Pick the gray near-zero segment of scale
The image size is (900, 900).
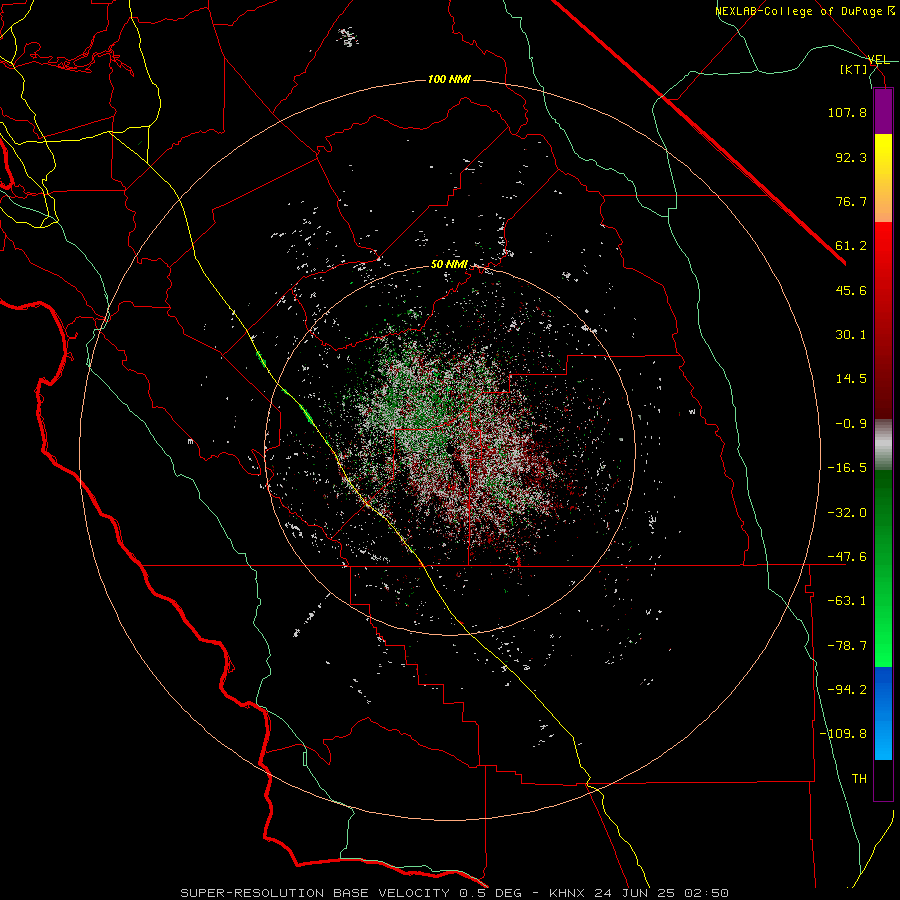pos(883,445)
